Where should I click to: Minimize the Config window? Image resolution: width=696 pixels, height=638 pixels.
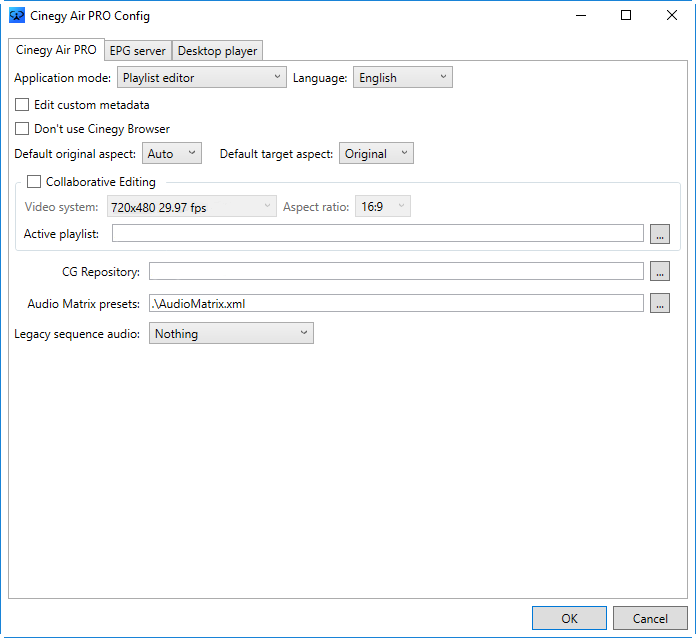click(x=581, y=16)
